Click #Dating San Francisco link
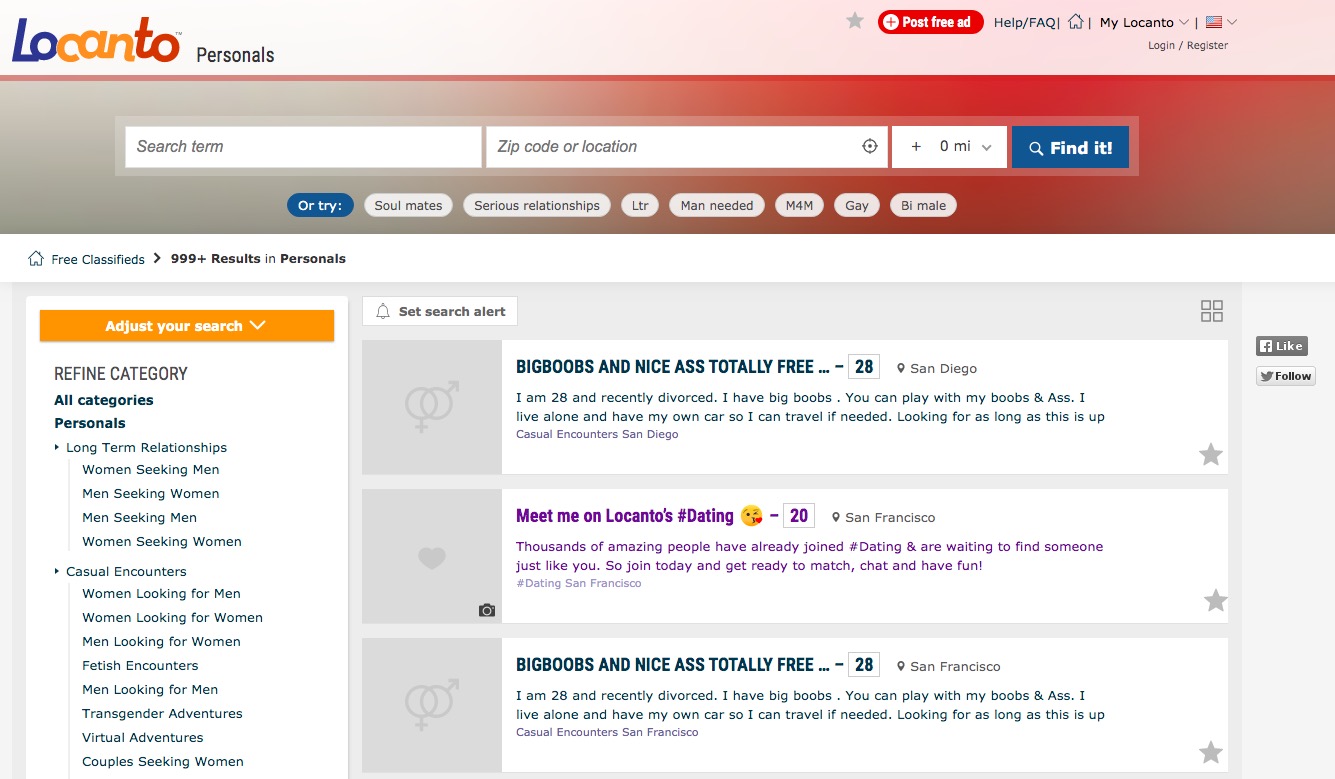 pyautogui.click(x=579, y=583)
